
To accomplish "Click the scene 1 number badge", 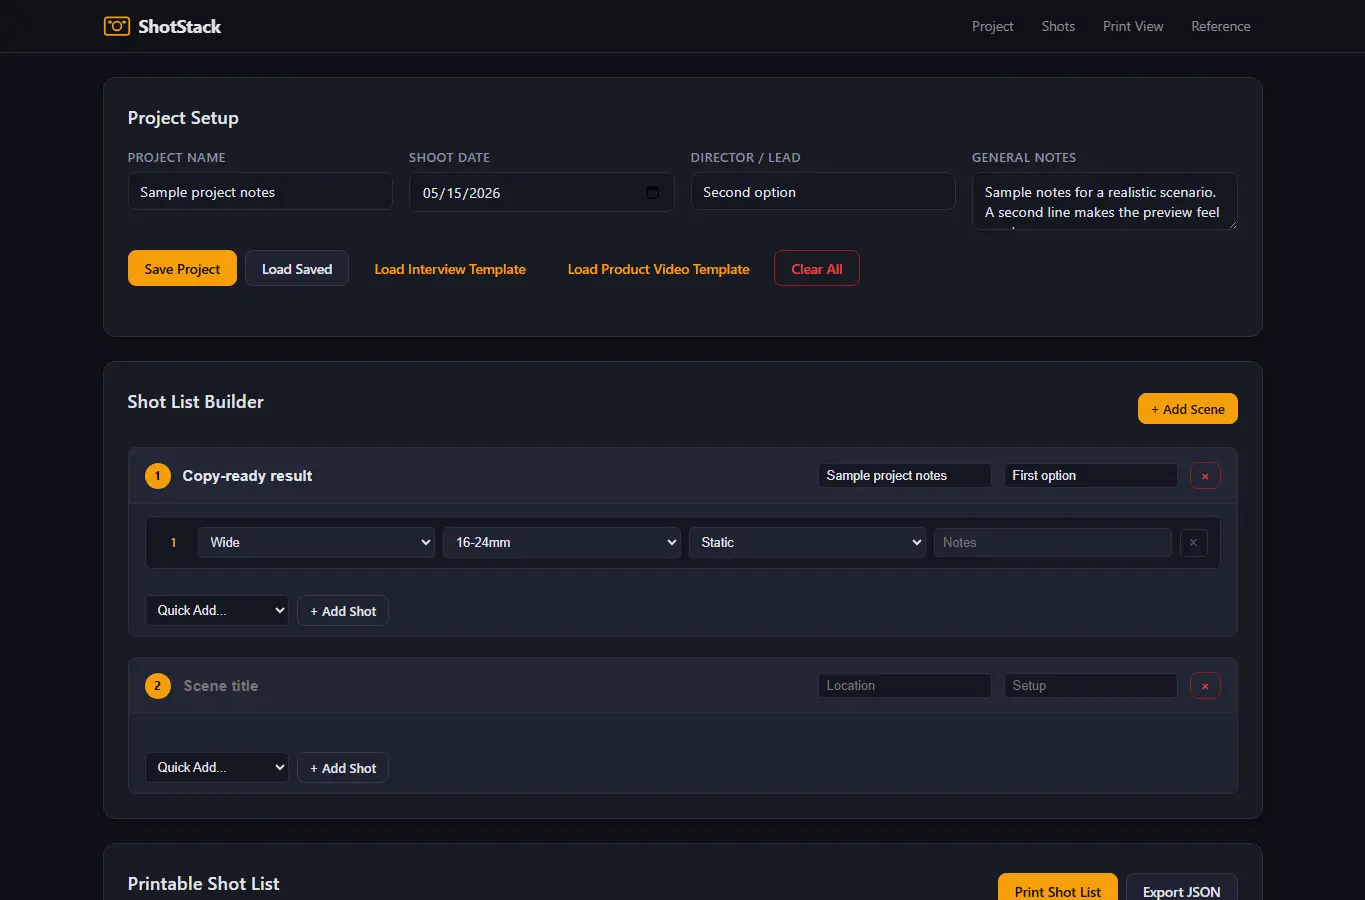I will (x=158, y=476).
